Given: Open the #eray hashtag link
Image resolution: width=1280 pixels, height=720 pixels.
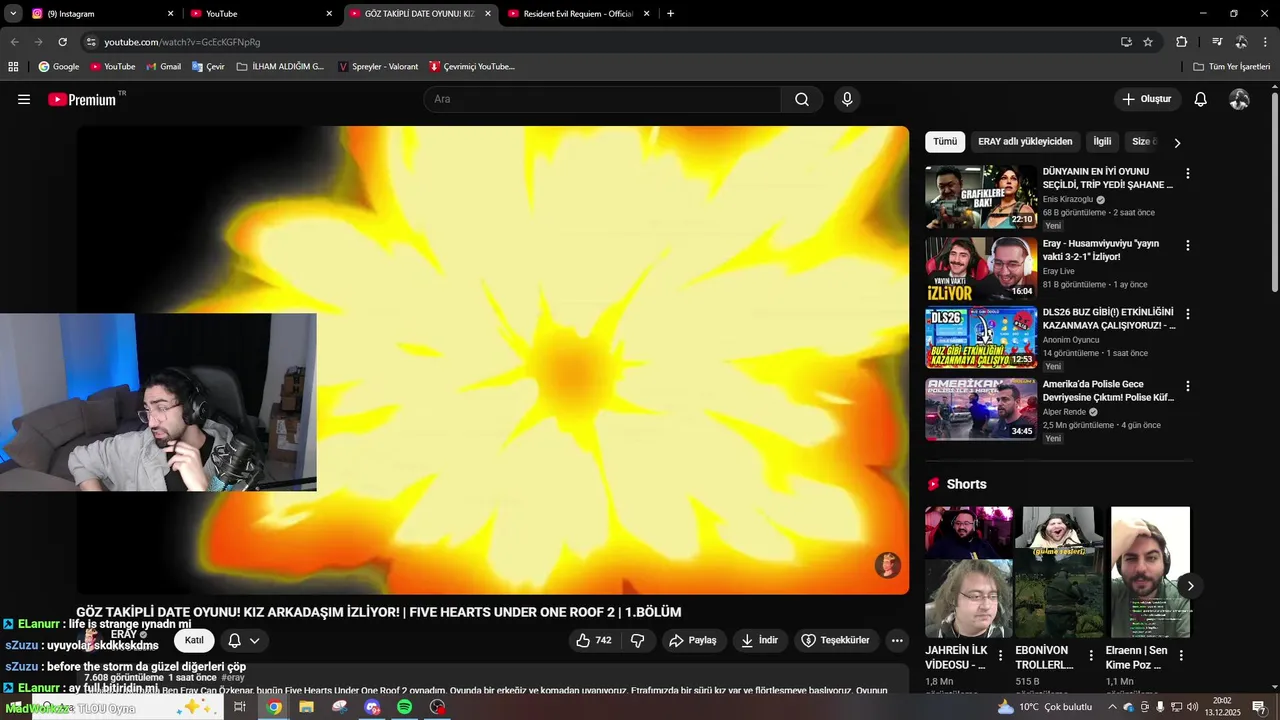Looking at the screenshot, I should [233, 678].
